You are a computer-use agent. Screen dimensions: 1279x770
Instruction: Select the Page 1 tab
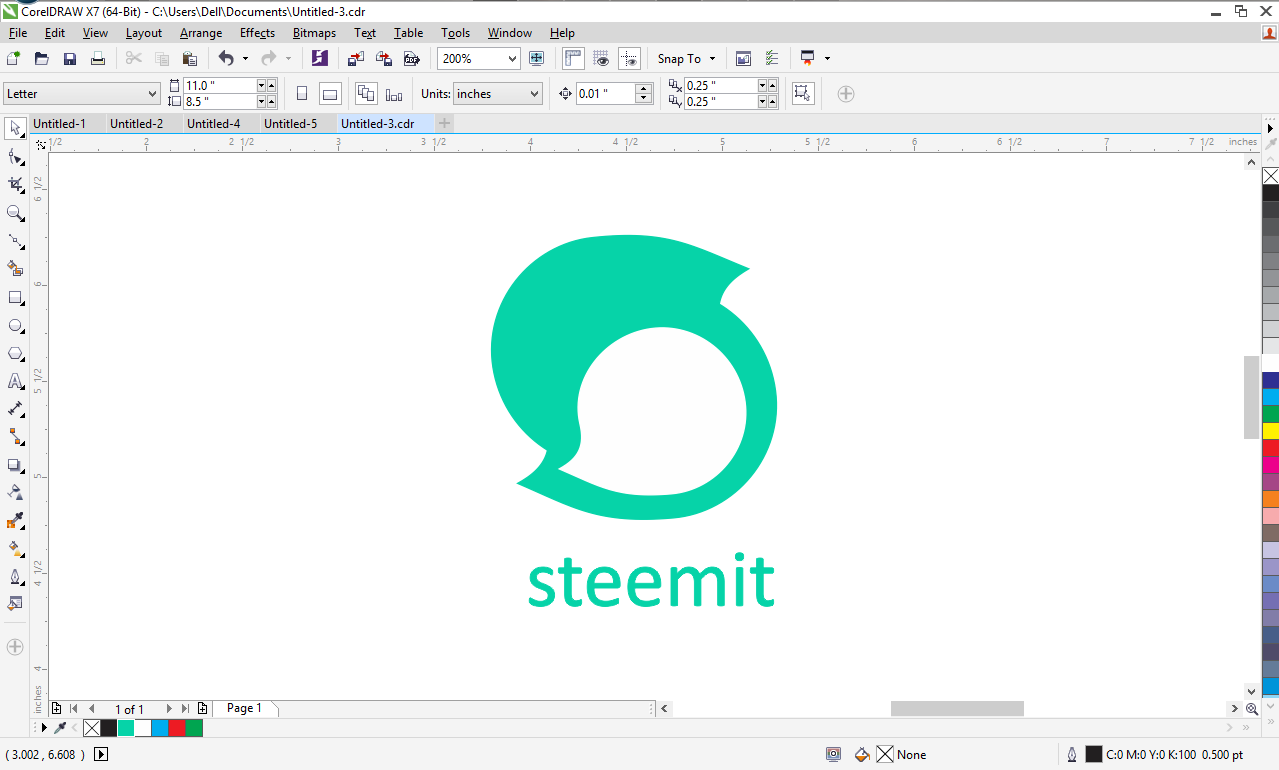[x=244, y=708]
